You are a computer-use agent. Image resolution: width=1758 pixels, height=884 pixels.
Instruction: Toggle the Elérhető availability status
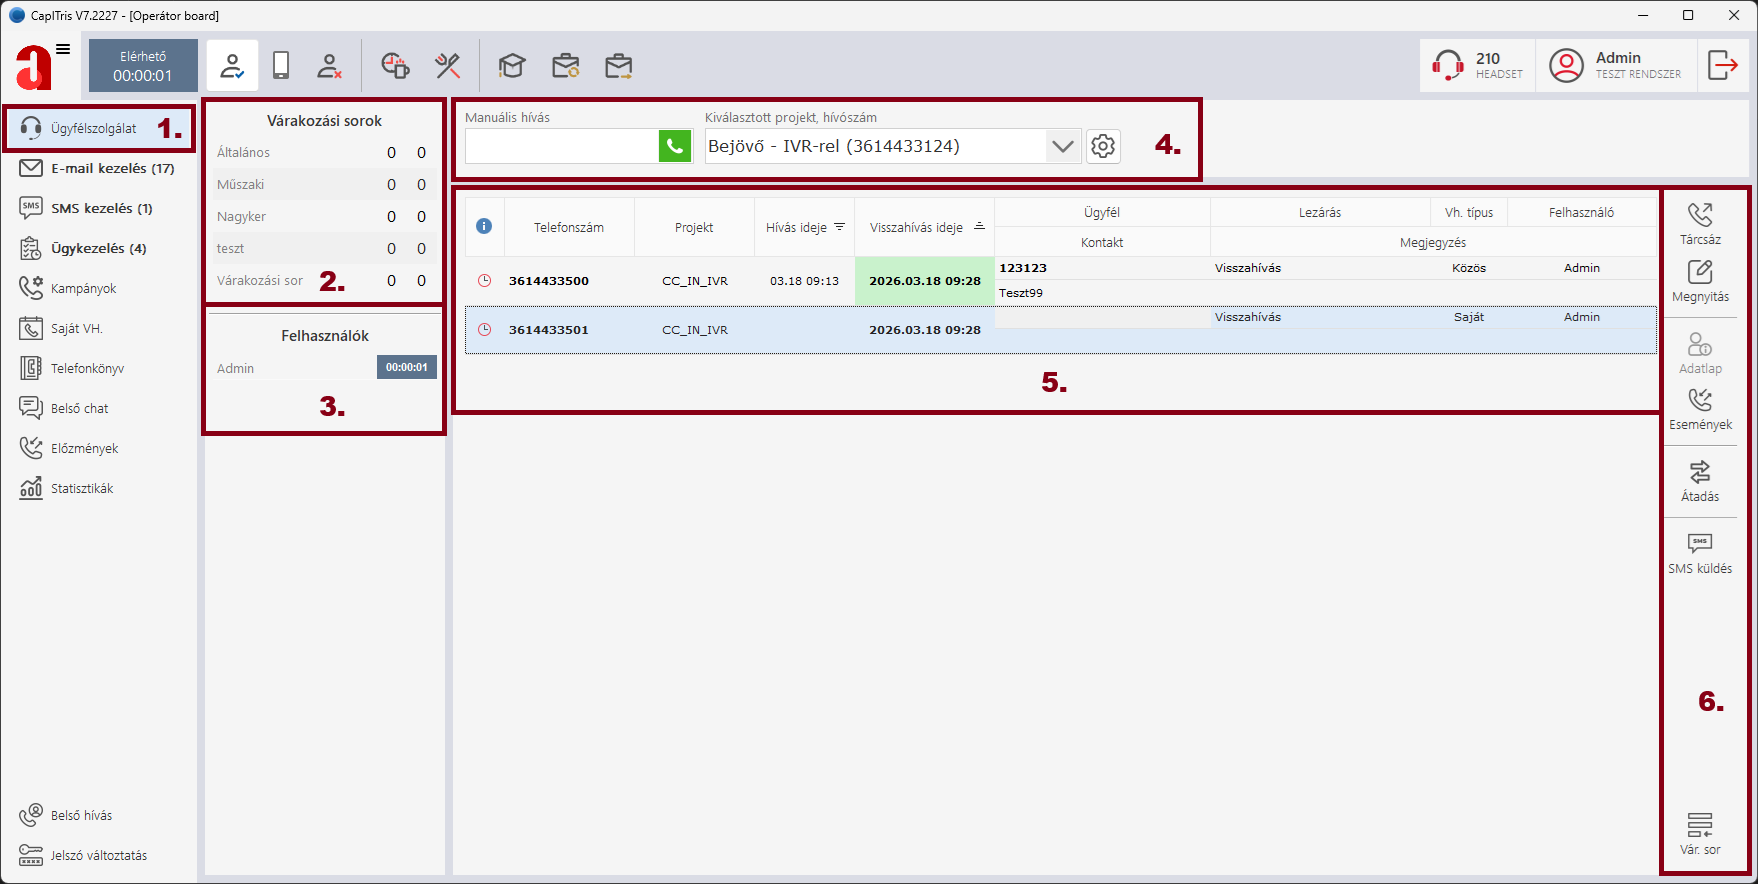click(x=143, y=66)
